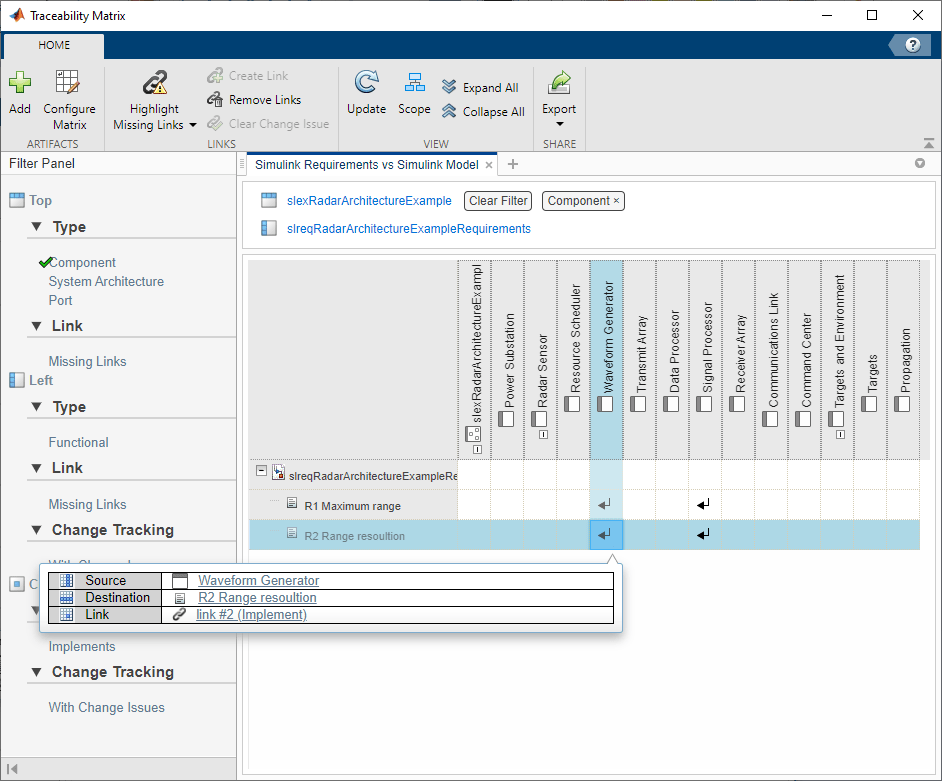Click the slexRadarArchitectureExample artifact icon
Viewport: 942px width, 781px height.
[269, 200]
